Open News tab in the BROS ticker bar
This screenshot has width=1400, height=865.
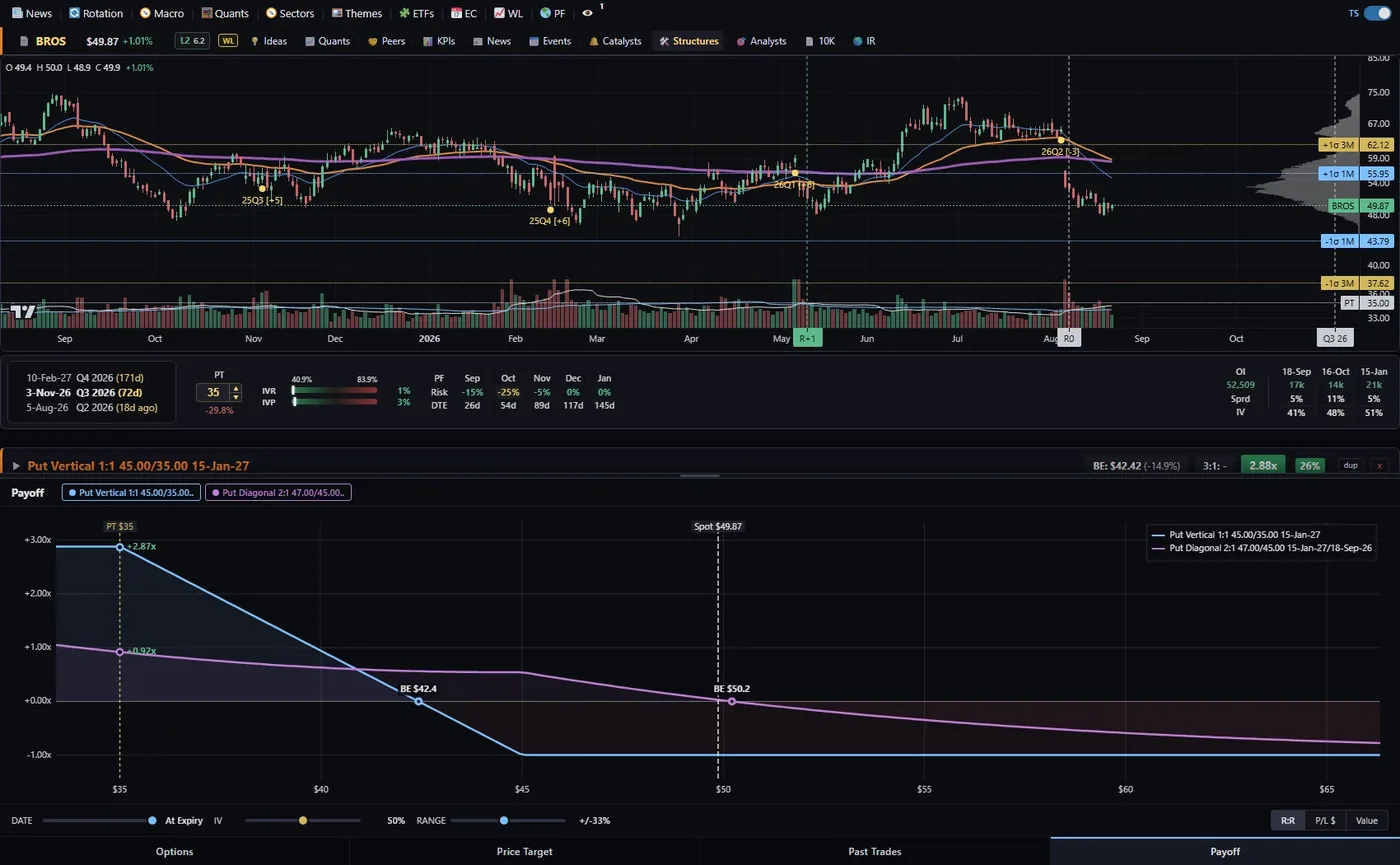(x=492, y=41)
